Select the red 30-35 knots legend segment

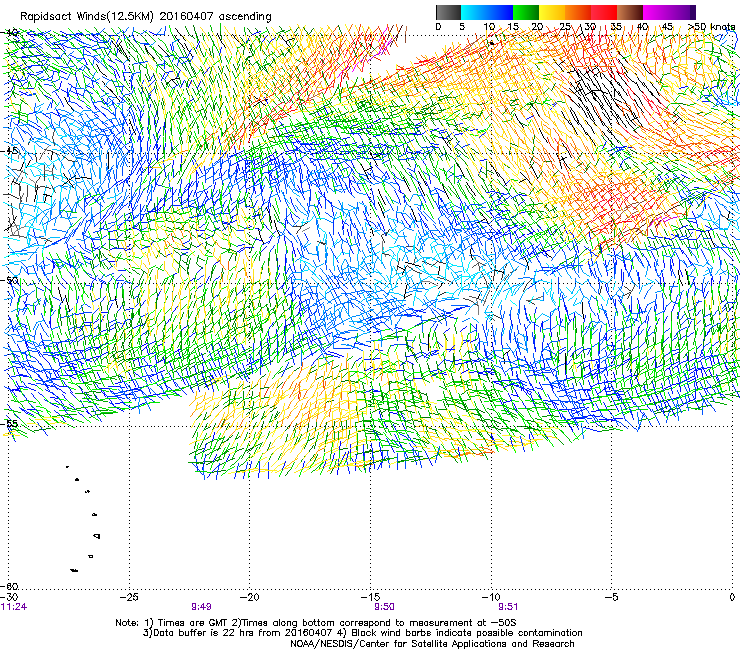tap(604, 12)
